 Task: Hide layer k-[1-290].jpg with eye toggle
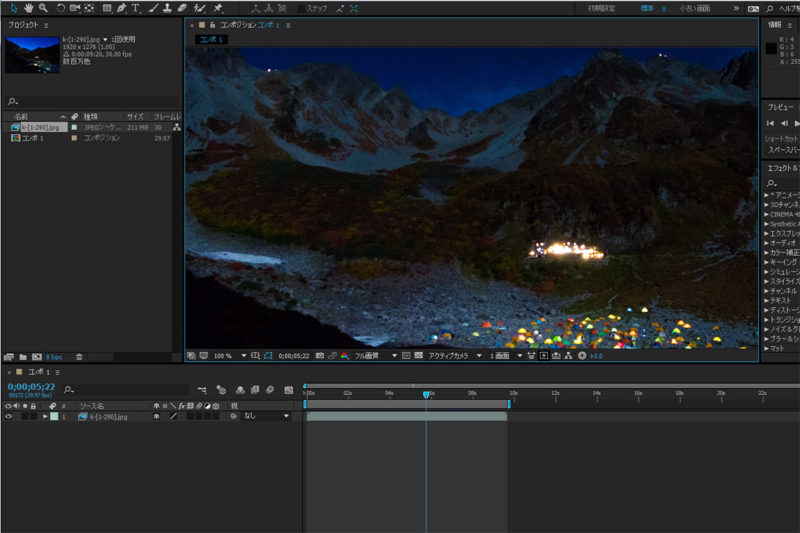point(8,417)
